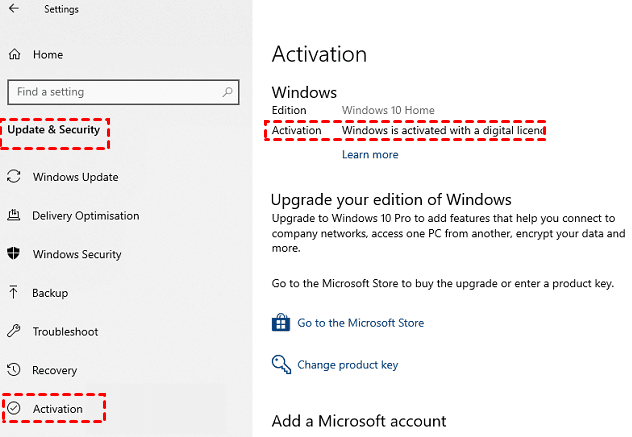Click the product key icon
Image resolution: width=632 pixels, height=437 pixels.
pyautogui.click(x=280, y=364)
